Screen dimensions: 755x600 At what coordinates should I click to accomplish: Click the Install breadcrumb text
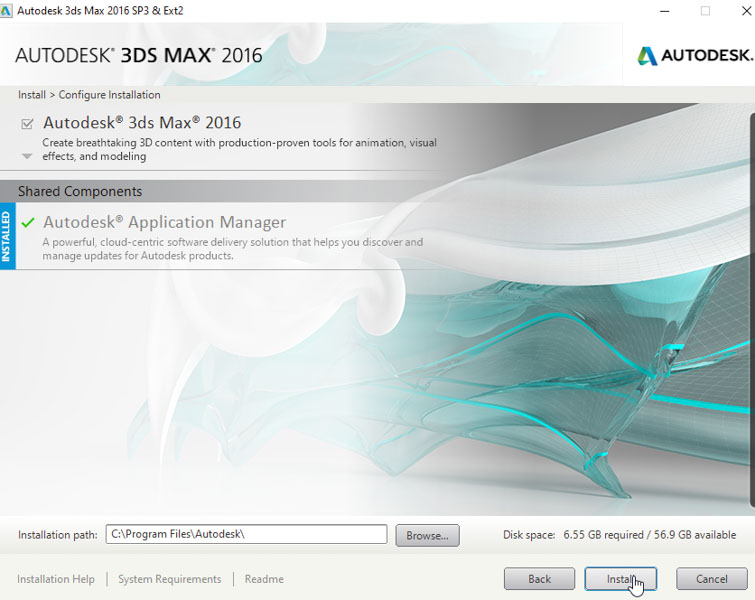[x=32, y=95]
